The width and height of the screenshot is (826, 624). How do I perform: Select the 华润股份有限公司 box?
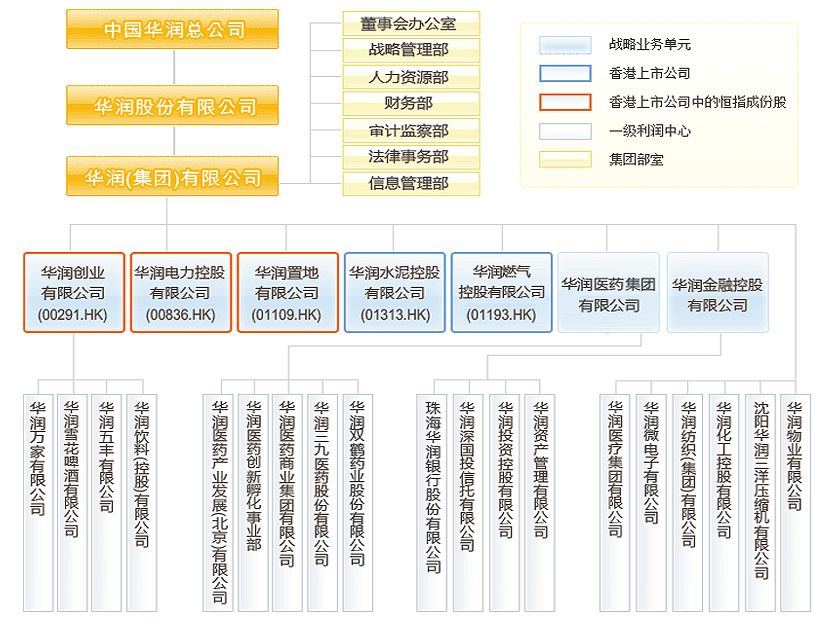tap(174, 106)
